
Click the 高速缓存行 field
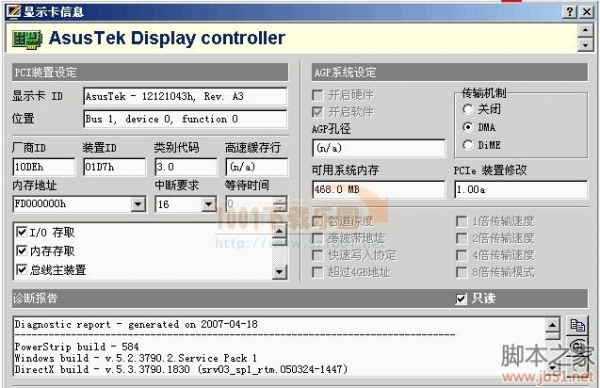pyautogui.click(x=256, y=167)
